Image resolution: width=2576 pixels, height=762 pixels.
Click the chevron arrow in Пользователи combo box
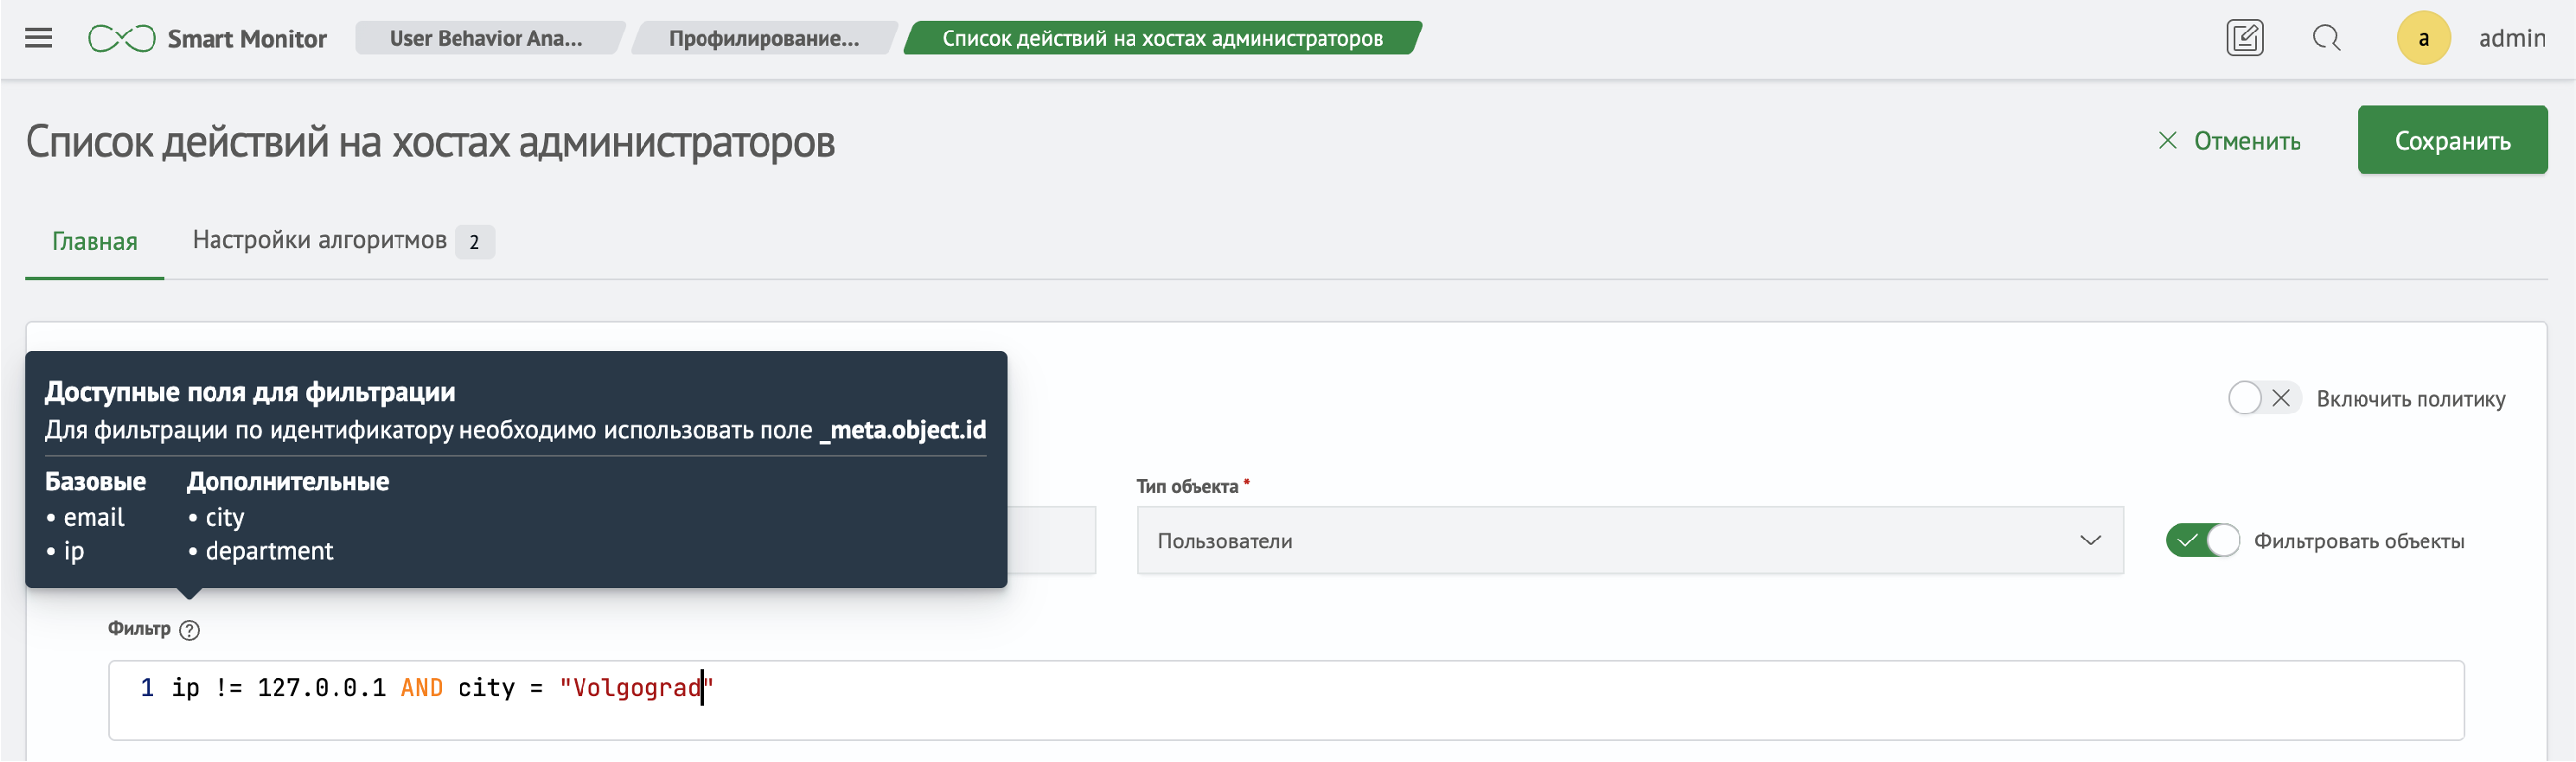click(2089, 541)
